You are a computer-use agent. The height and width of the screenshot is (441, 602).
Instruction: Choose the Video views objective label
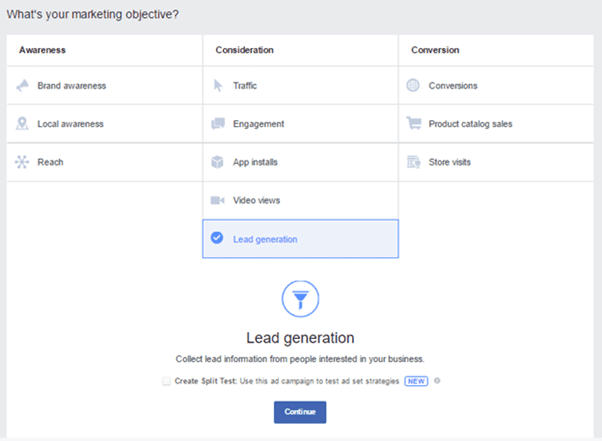click(x=256, y=200)
